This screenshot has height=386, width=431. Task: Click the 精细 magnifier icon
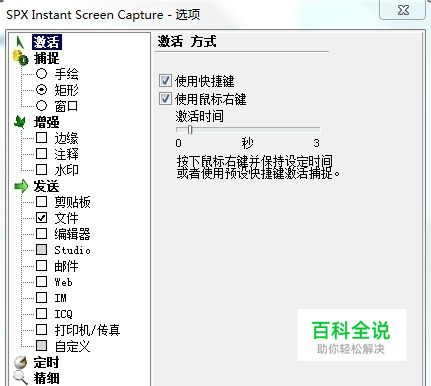[x=20, y=378]
